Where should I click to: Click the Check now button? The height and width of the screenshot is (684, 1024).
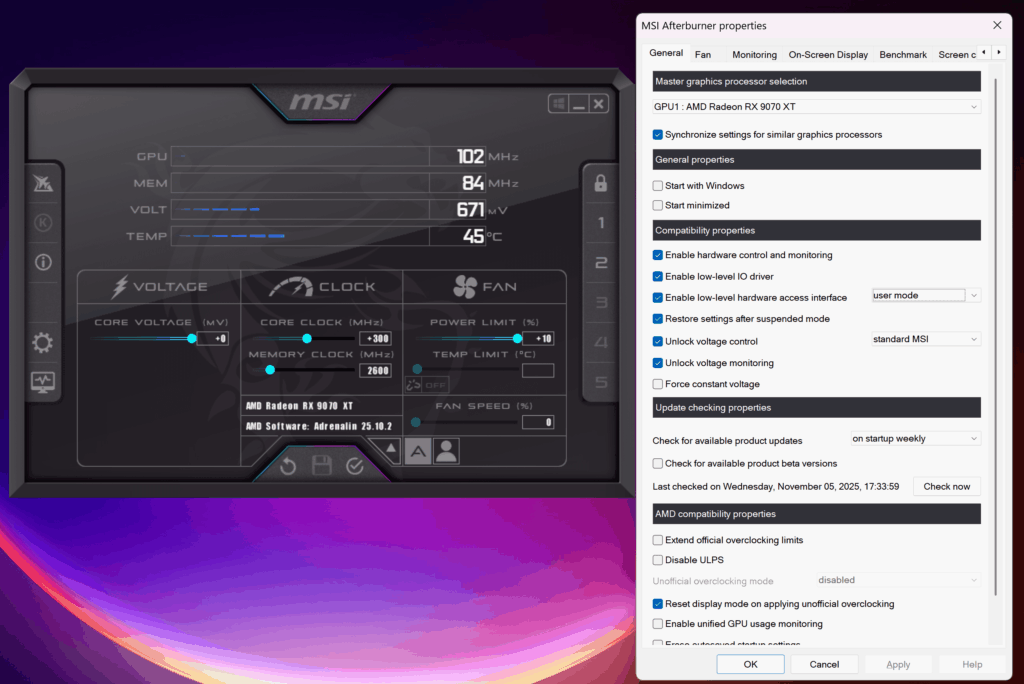click(946, 487)
